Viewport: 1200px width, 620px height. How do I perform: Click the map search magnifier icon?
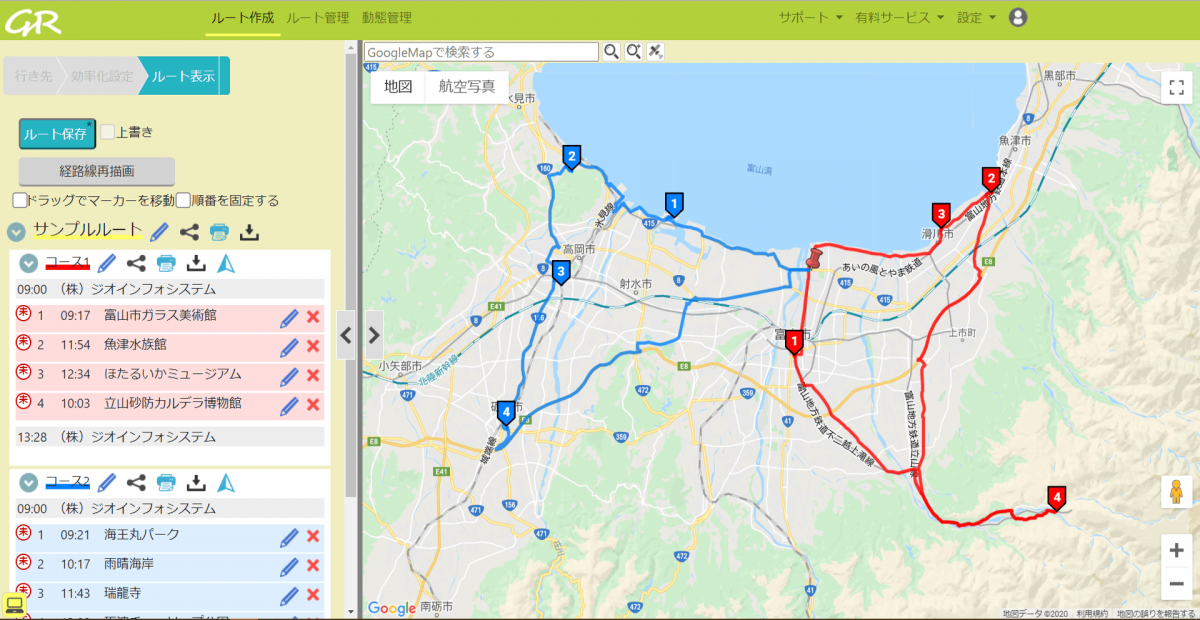[x=611, y=52]
